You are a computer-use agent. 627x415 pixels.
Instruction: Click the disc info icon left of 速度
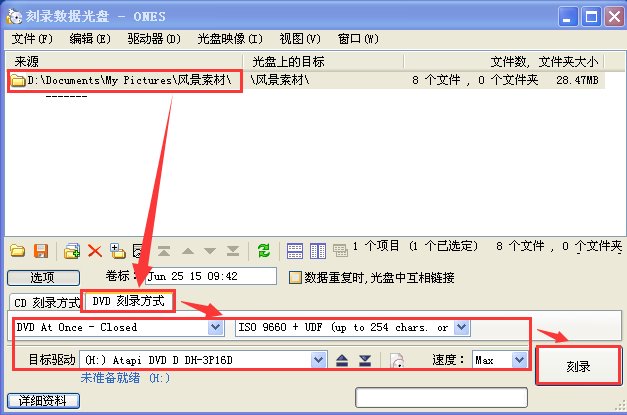click(397, 360)
